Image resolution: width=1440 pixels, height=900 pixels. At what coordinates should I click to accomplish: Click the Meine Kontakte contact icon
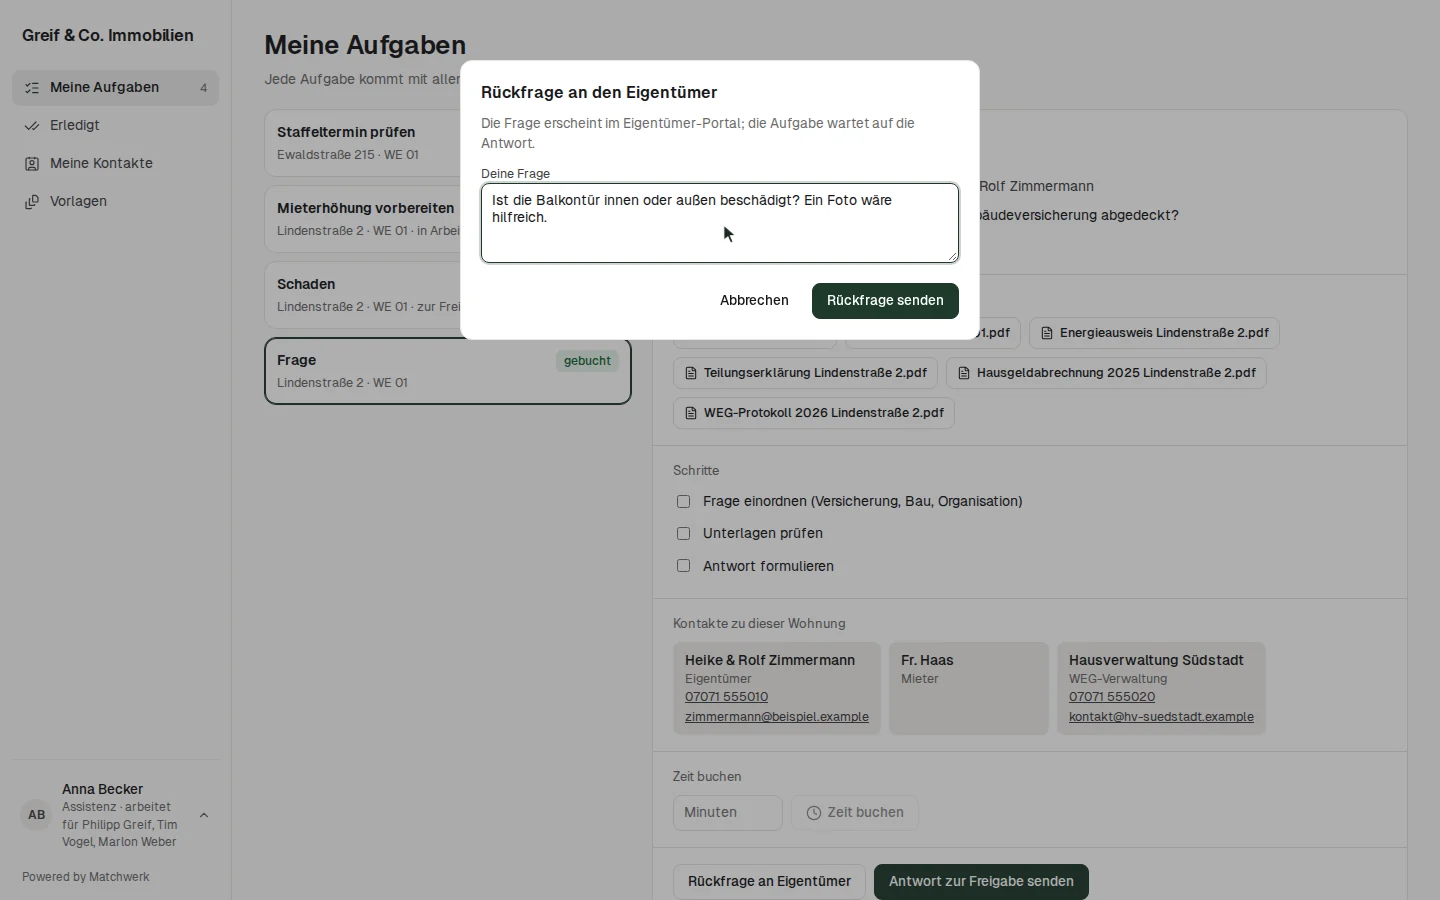[x=32, y=164]
